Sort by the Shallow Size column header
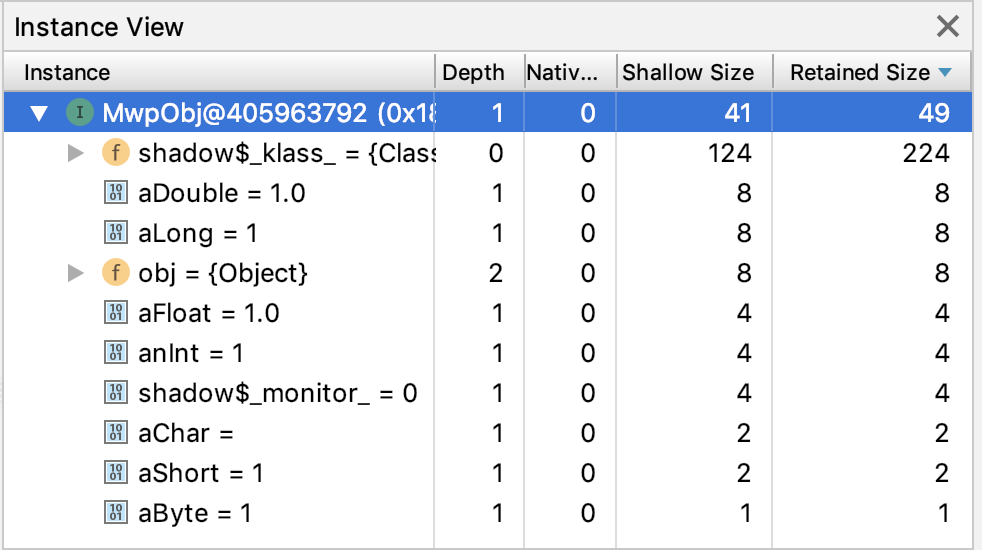Screen dimensions: 982x550 pyautogui.click(x=687, y=72)
